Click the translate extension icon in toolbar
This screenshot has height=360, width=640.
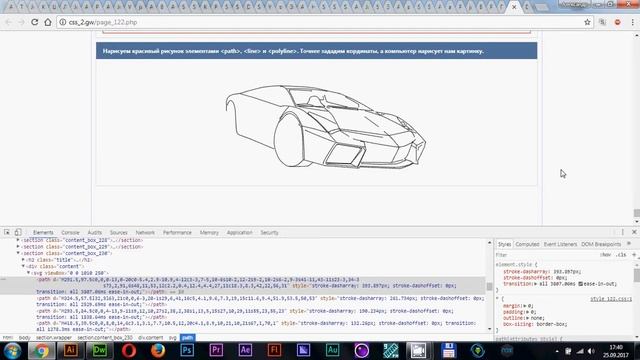[x=602, y=22]
